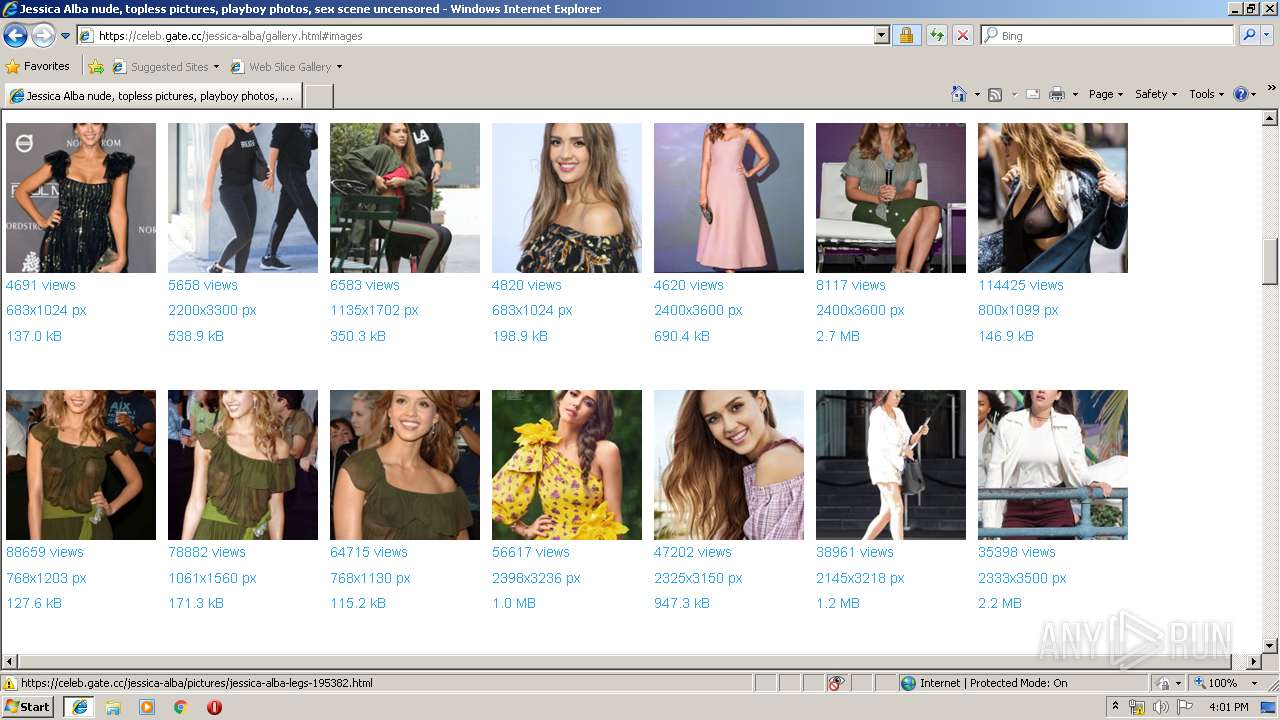Click the 2.7 MB file size text
The height and width of the screenshot is (720, 1280).
tap(838, 336)
